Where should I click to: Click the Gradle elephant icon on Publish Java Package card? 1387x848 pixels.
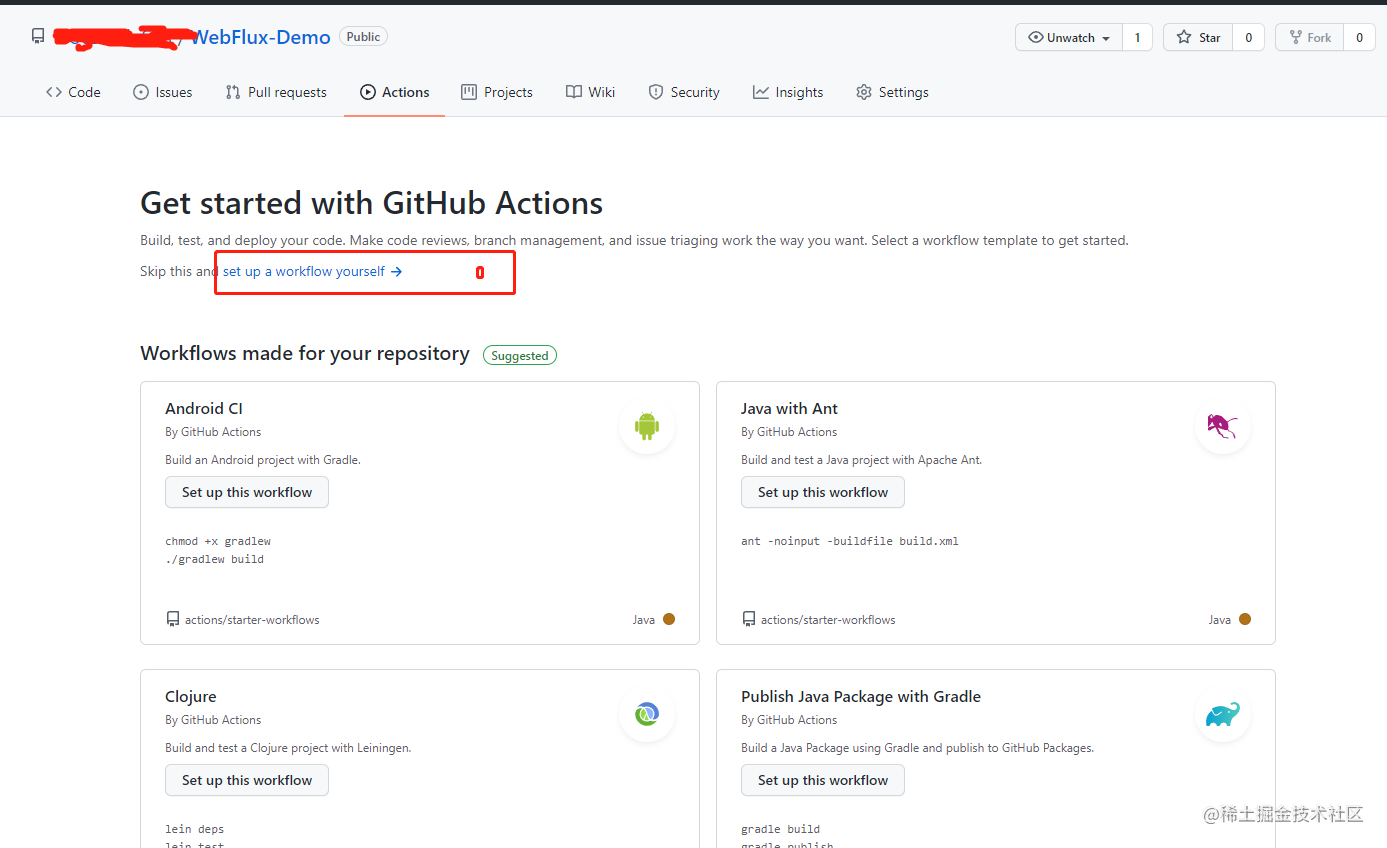point(1223,714)
